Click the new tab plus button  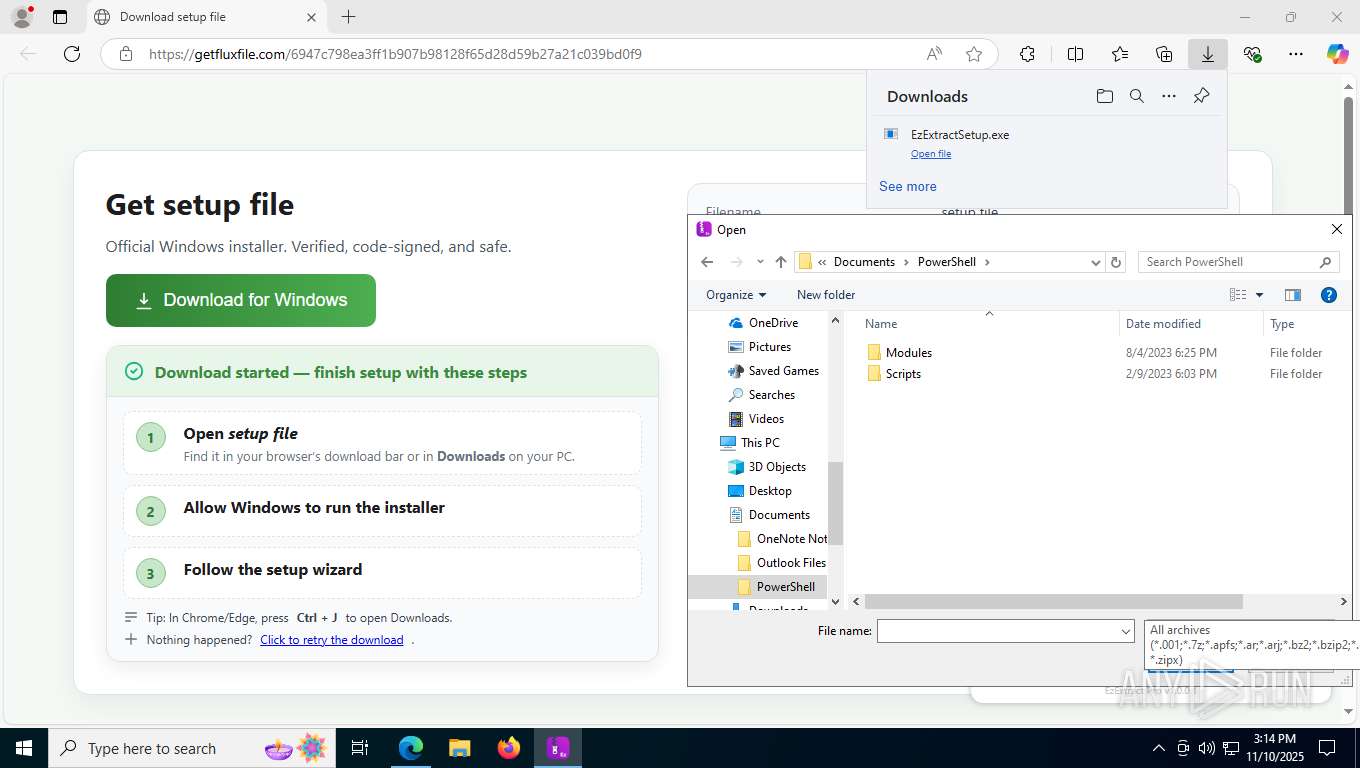pyautogui.click(x=348, y=17)
